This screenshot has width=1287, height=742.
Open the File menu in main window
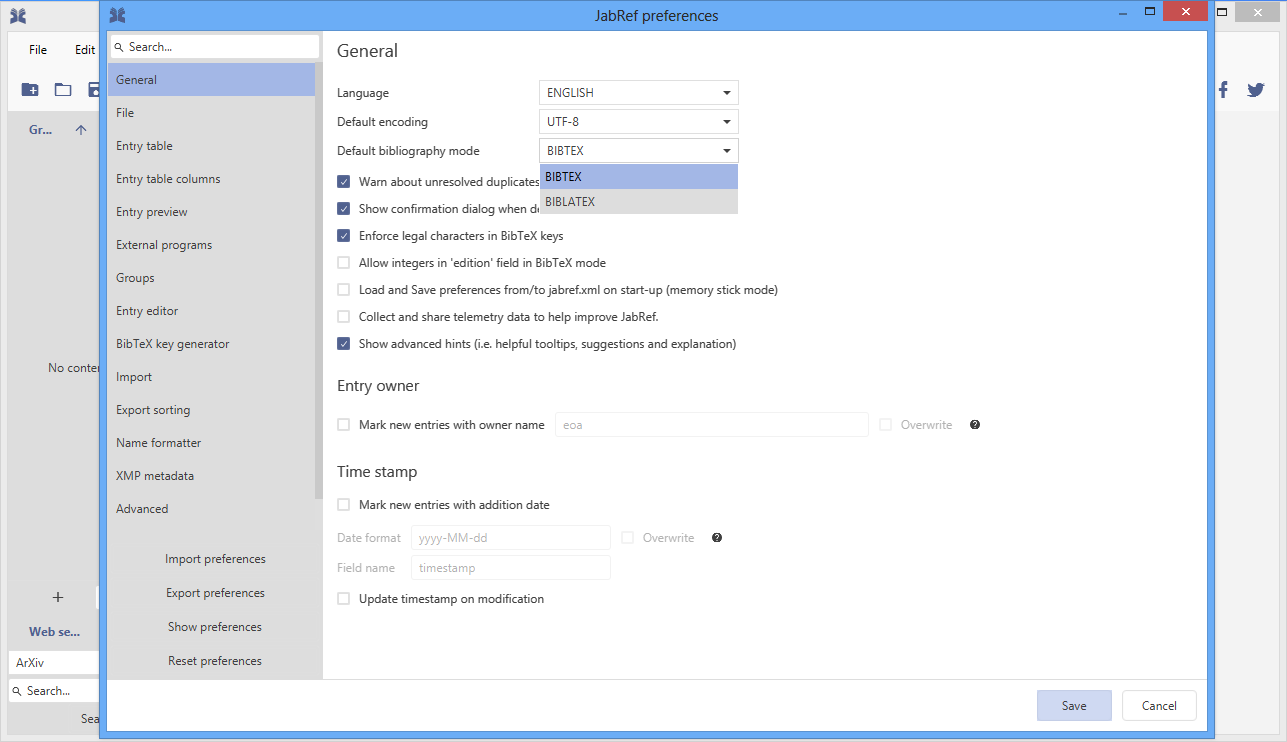pos(38,50)
